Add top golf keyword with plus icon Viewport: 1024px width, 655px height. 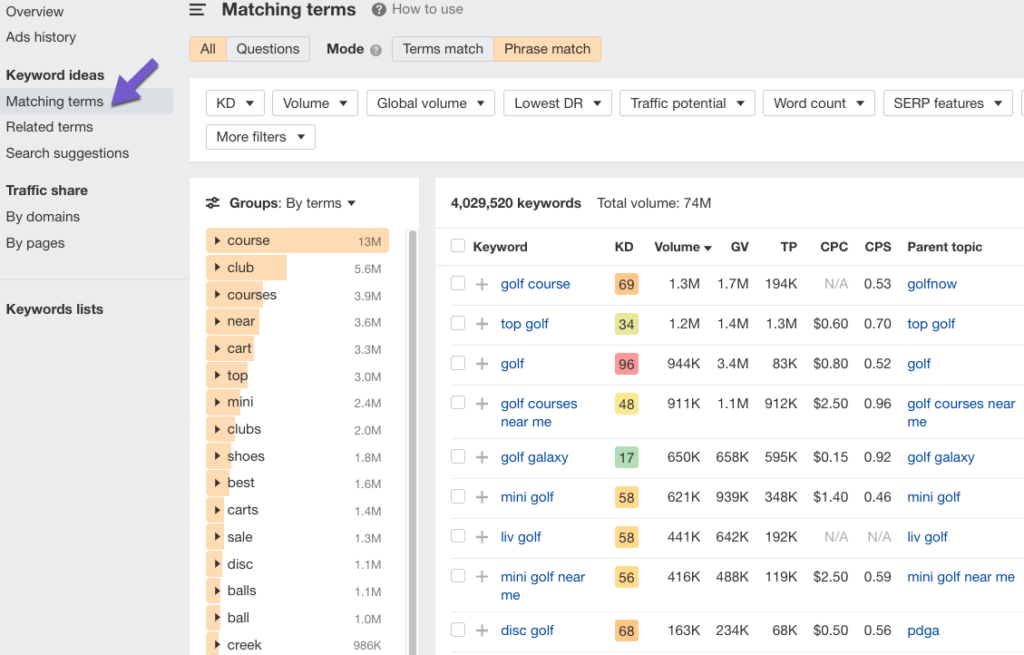482,324
